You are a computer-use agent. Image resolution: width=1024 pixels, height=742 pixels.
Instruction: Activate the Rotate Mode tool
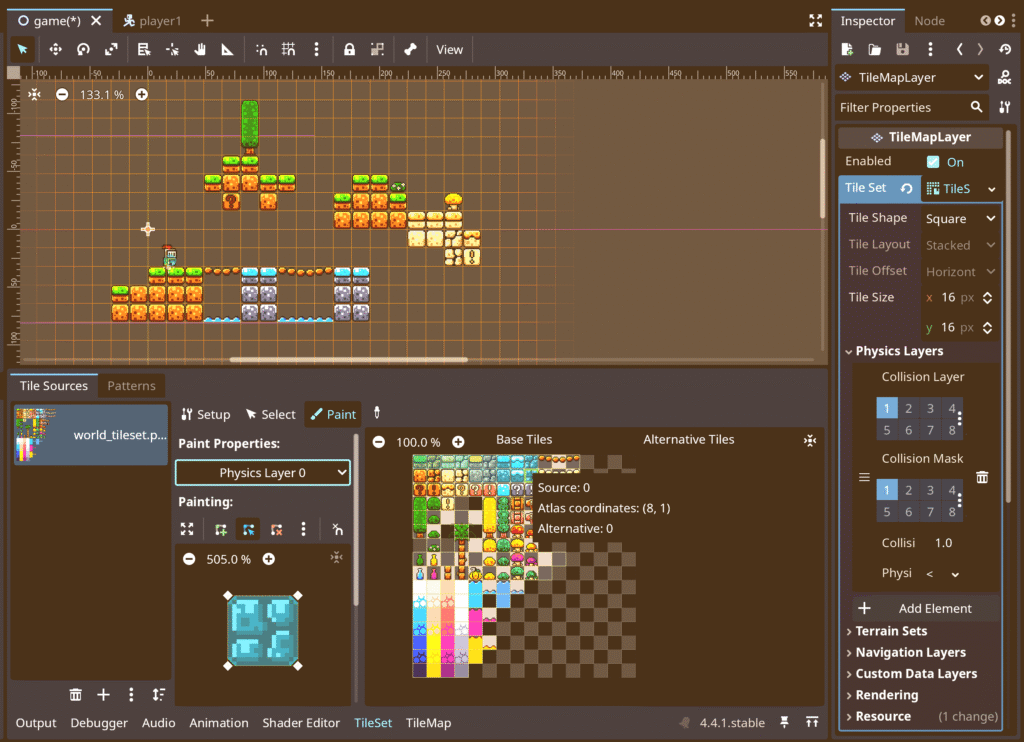coord(83,50)
